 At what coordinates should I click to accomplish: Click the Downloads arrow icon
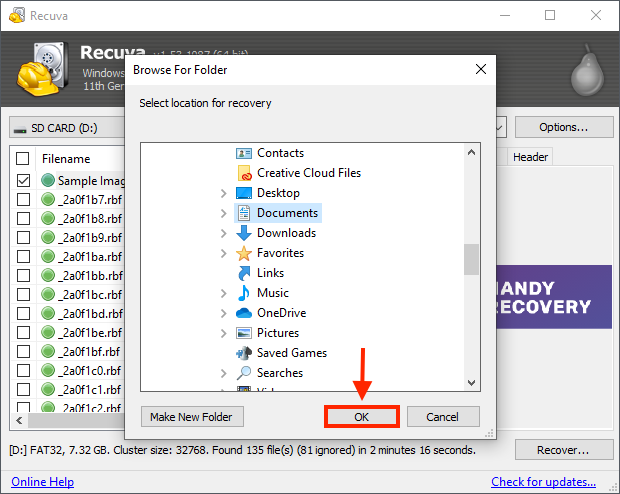point(244,233)
